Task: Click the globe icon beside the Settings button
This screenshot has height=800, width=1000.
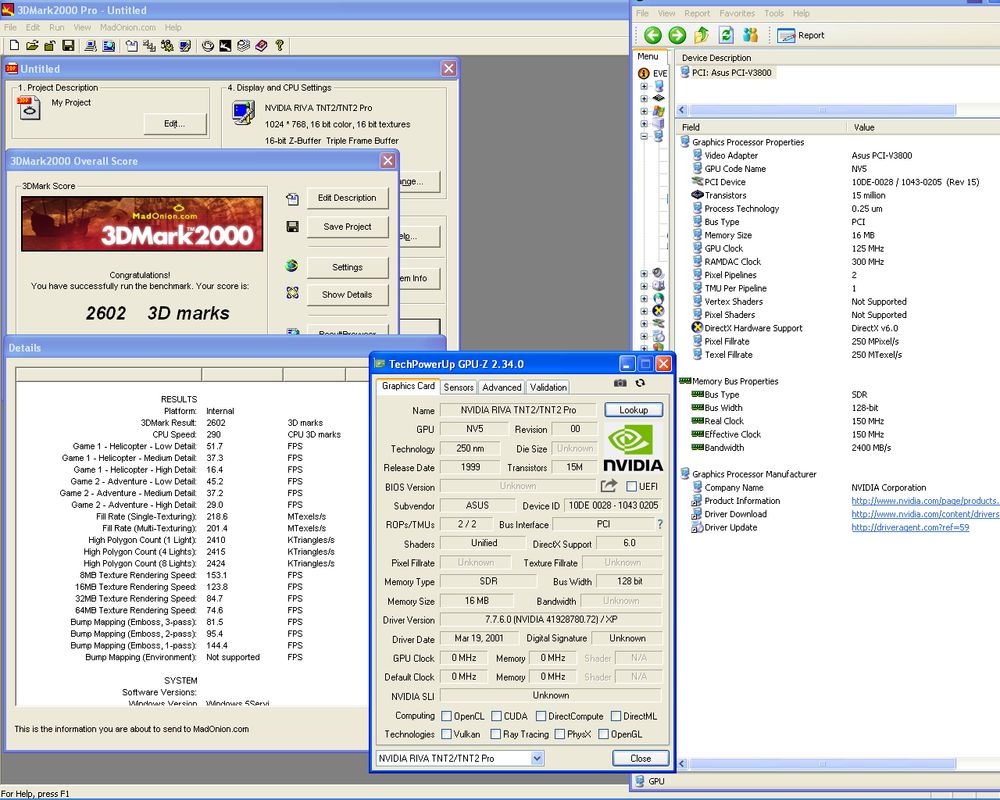Action: (x=292, y=266)
